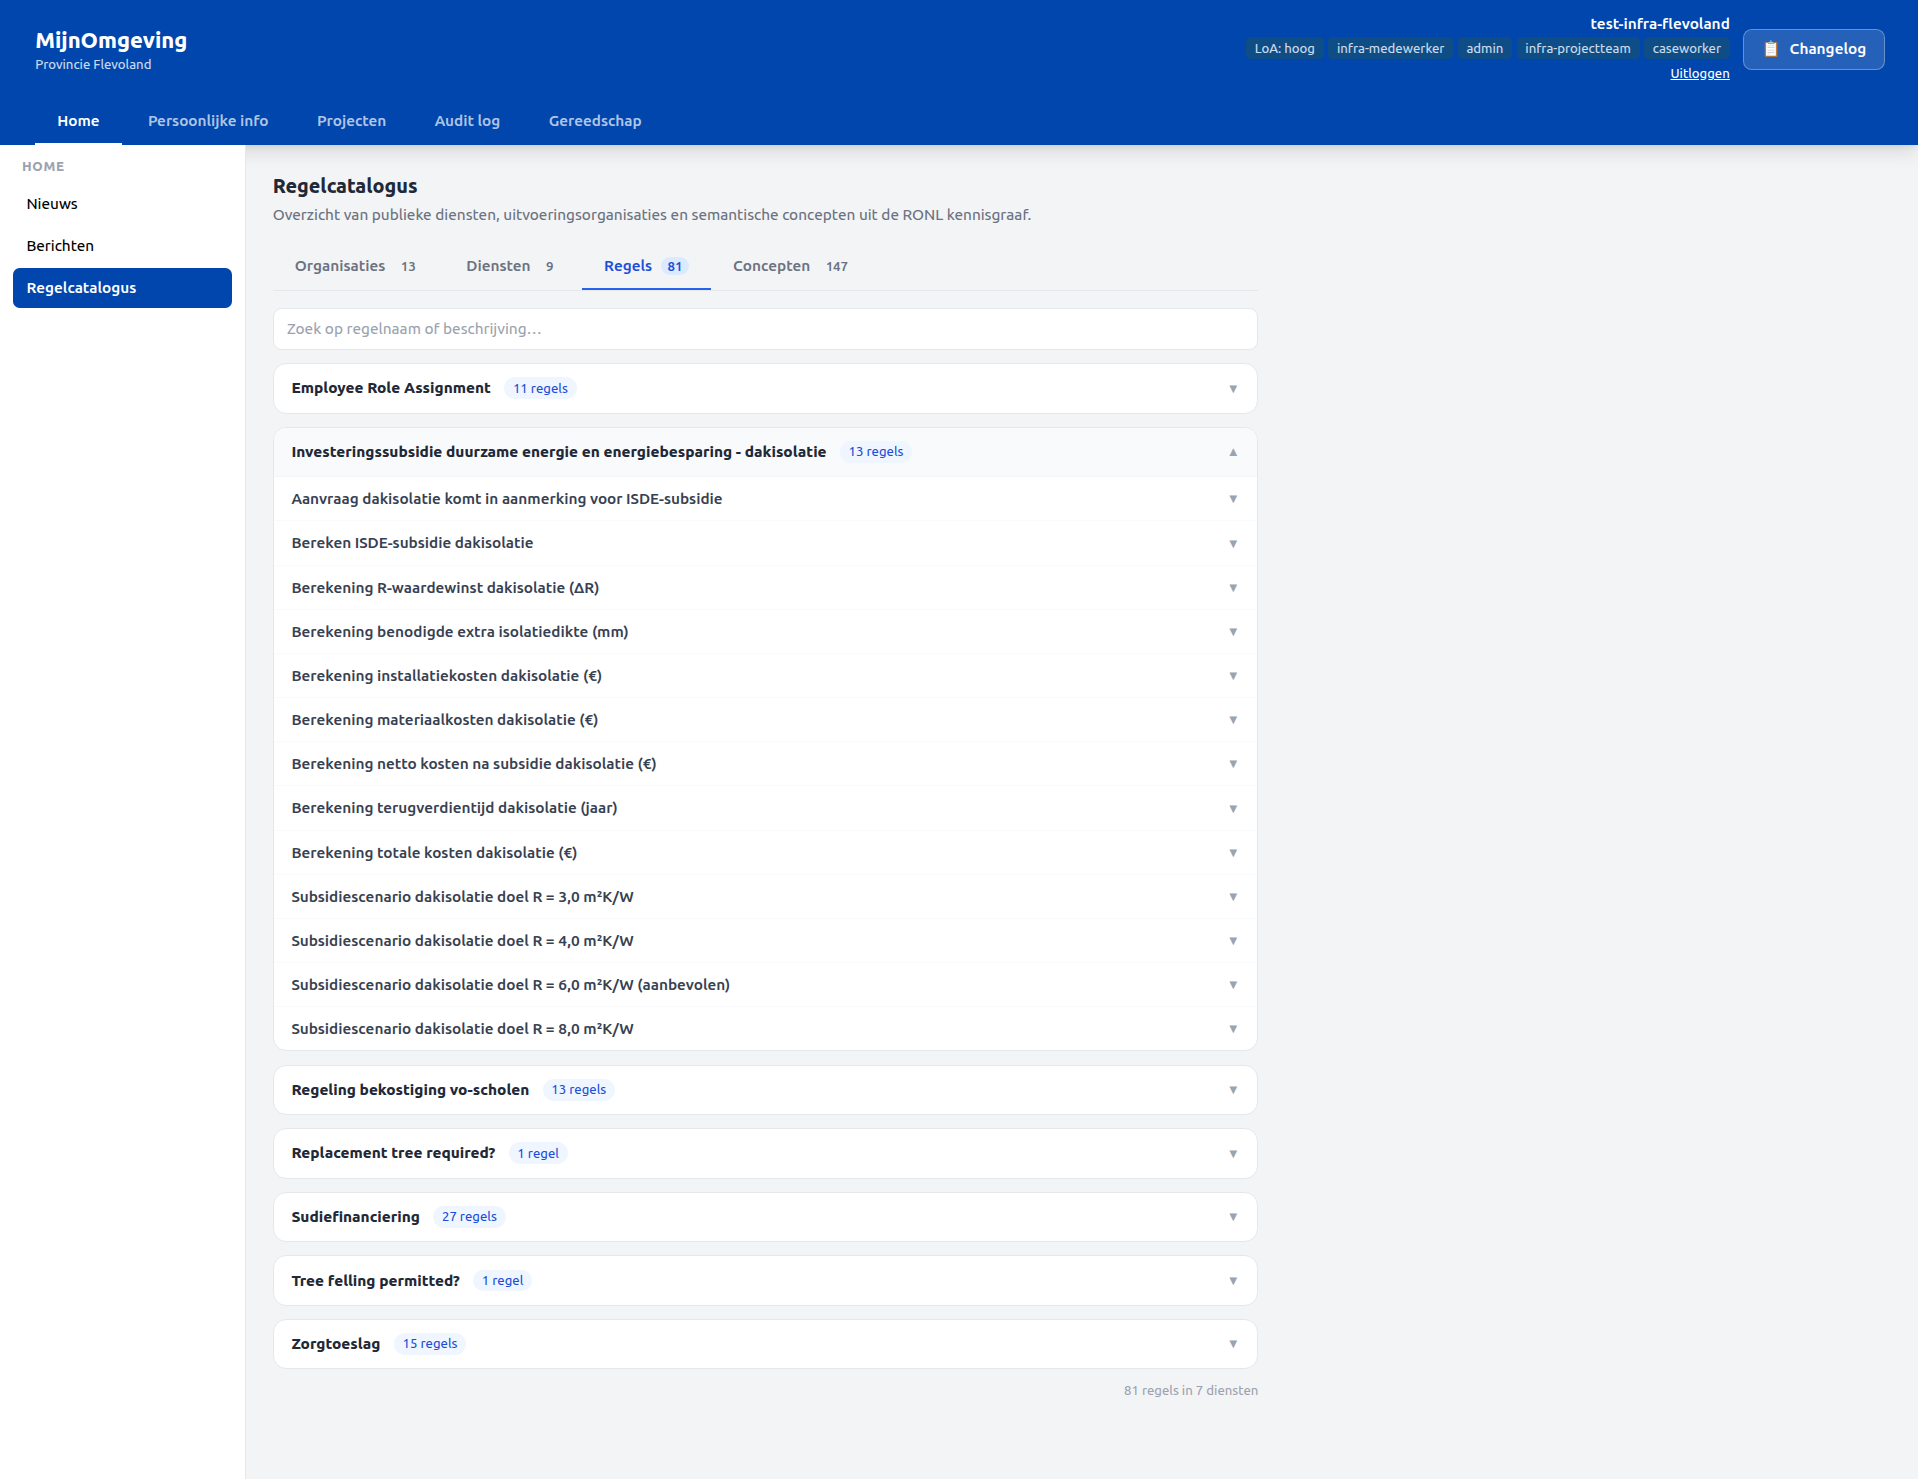Click the Uitloggen link

(1698, 73)
